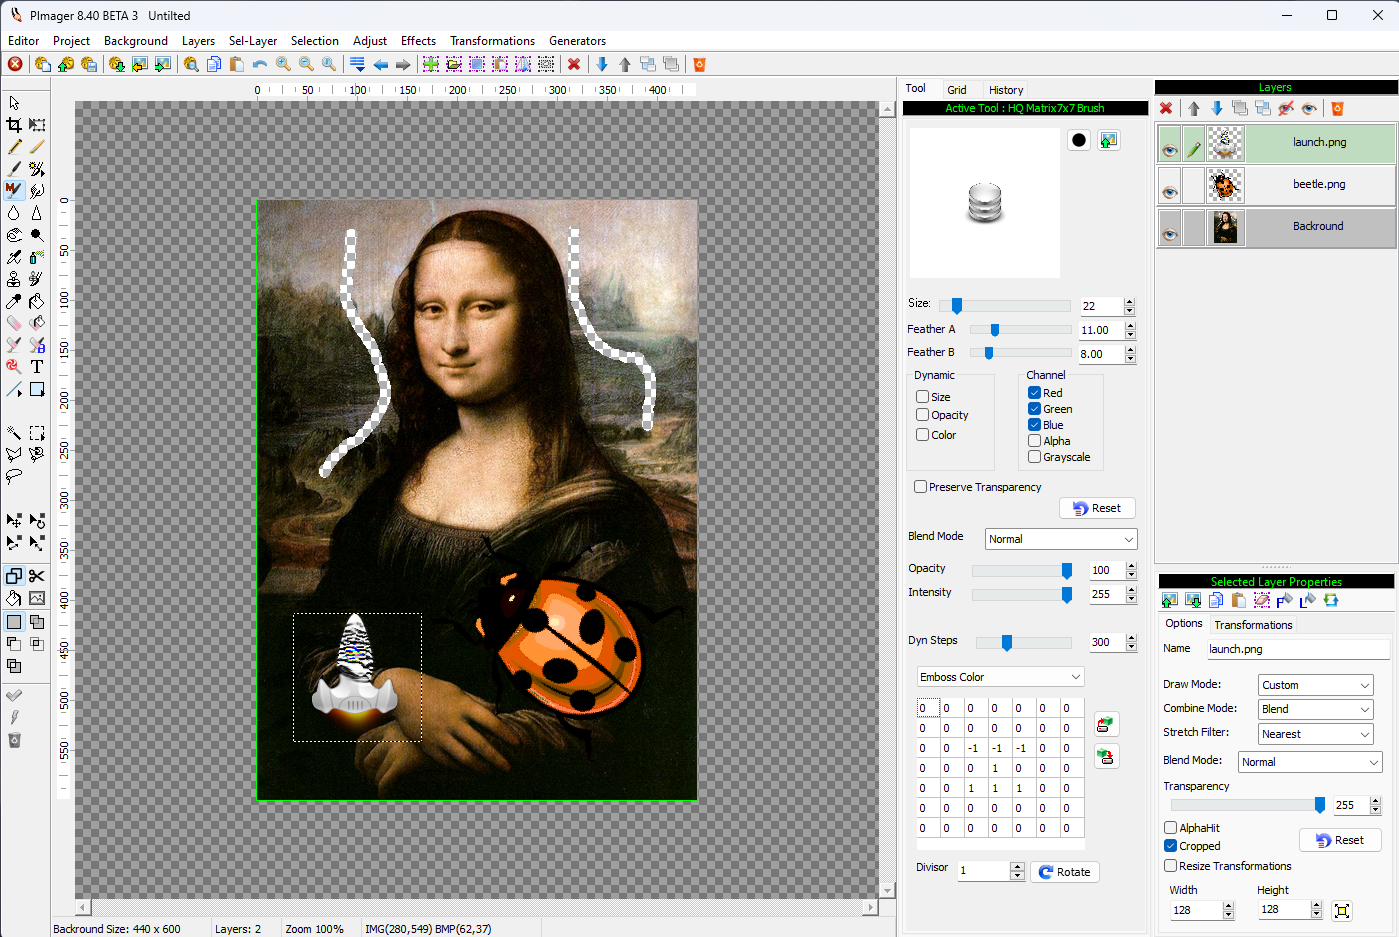The height and width of the screenshot is (937, 1399).
Task: Select the scissors cut tool
Action: (x=37, y=576)
